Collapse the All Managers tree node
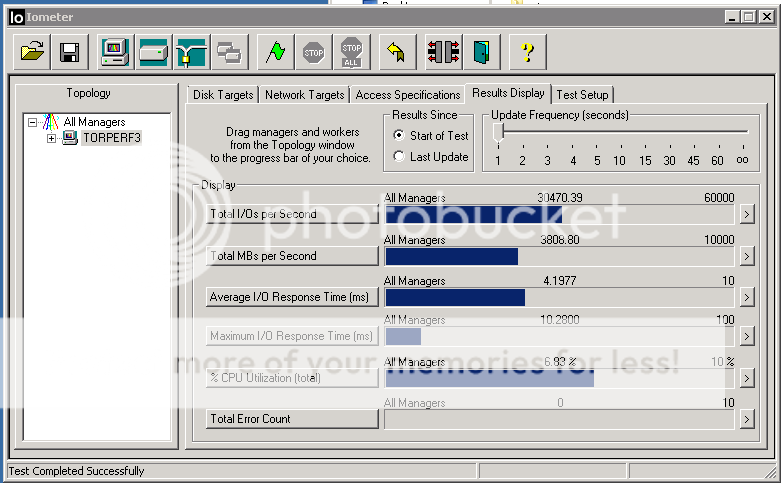 pyautogui.click(x=33, y=122)
